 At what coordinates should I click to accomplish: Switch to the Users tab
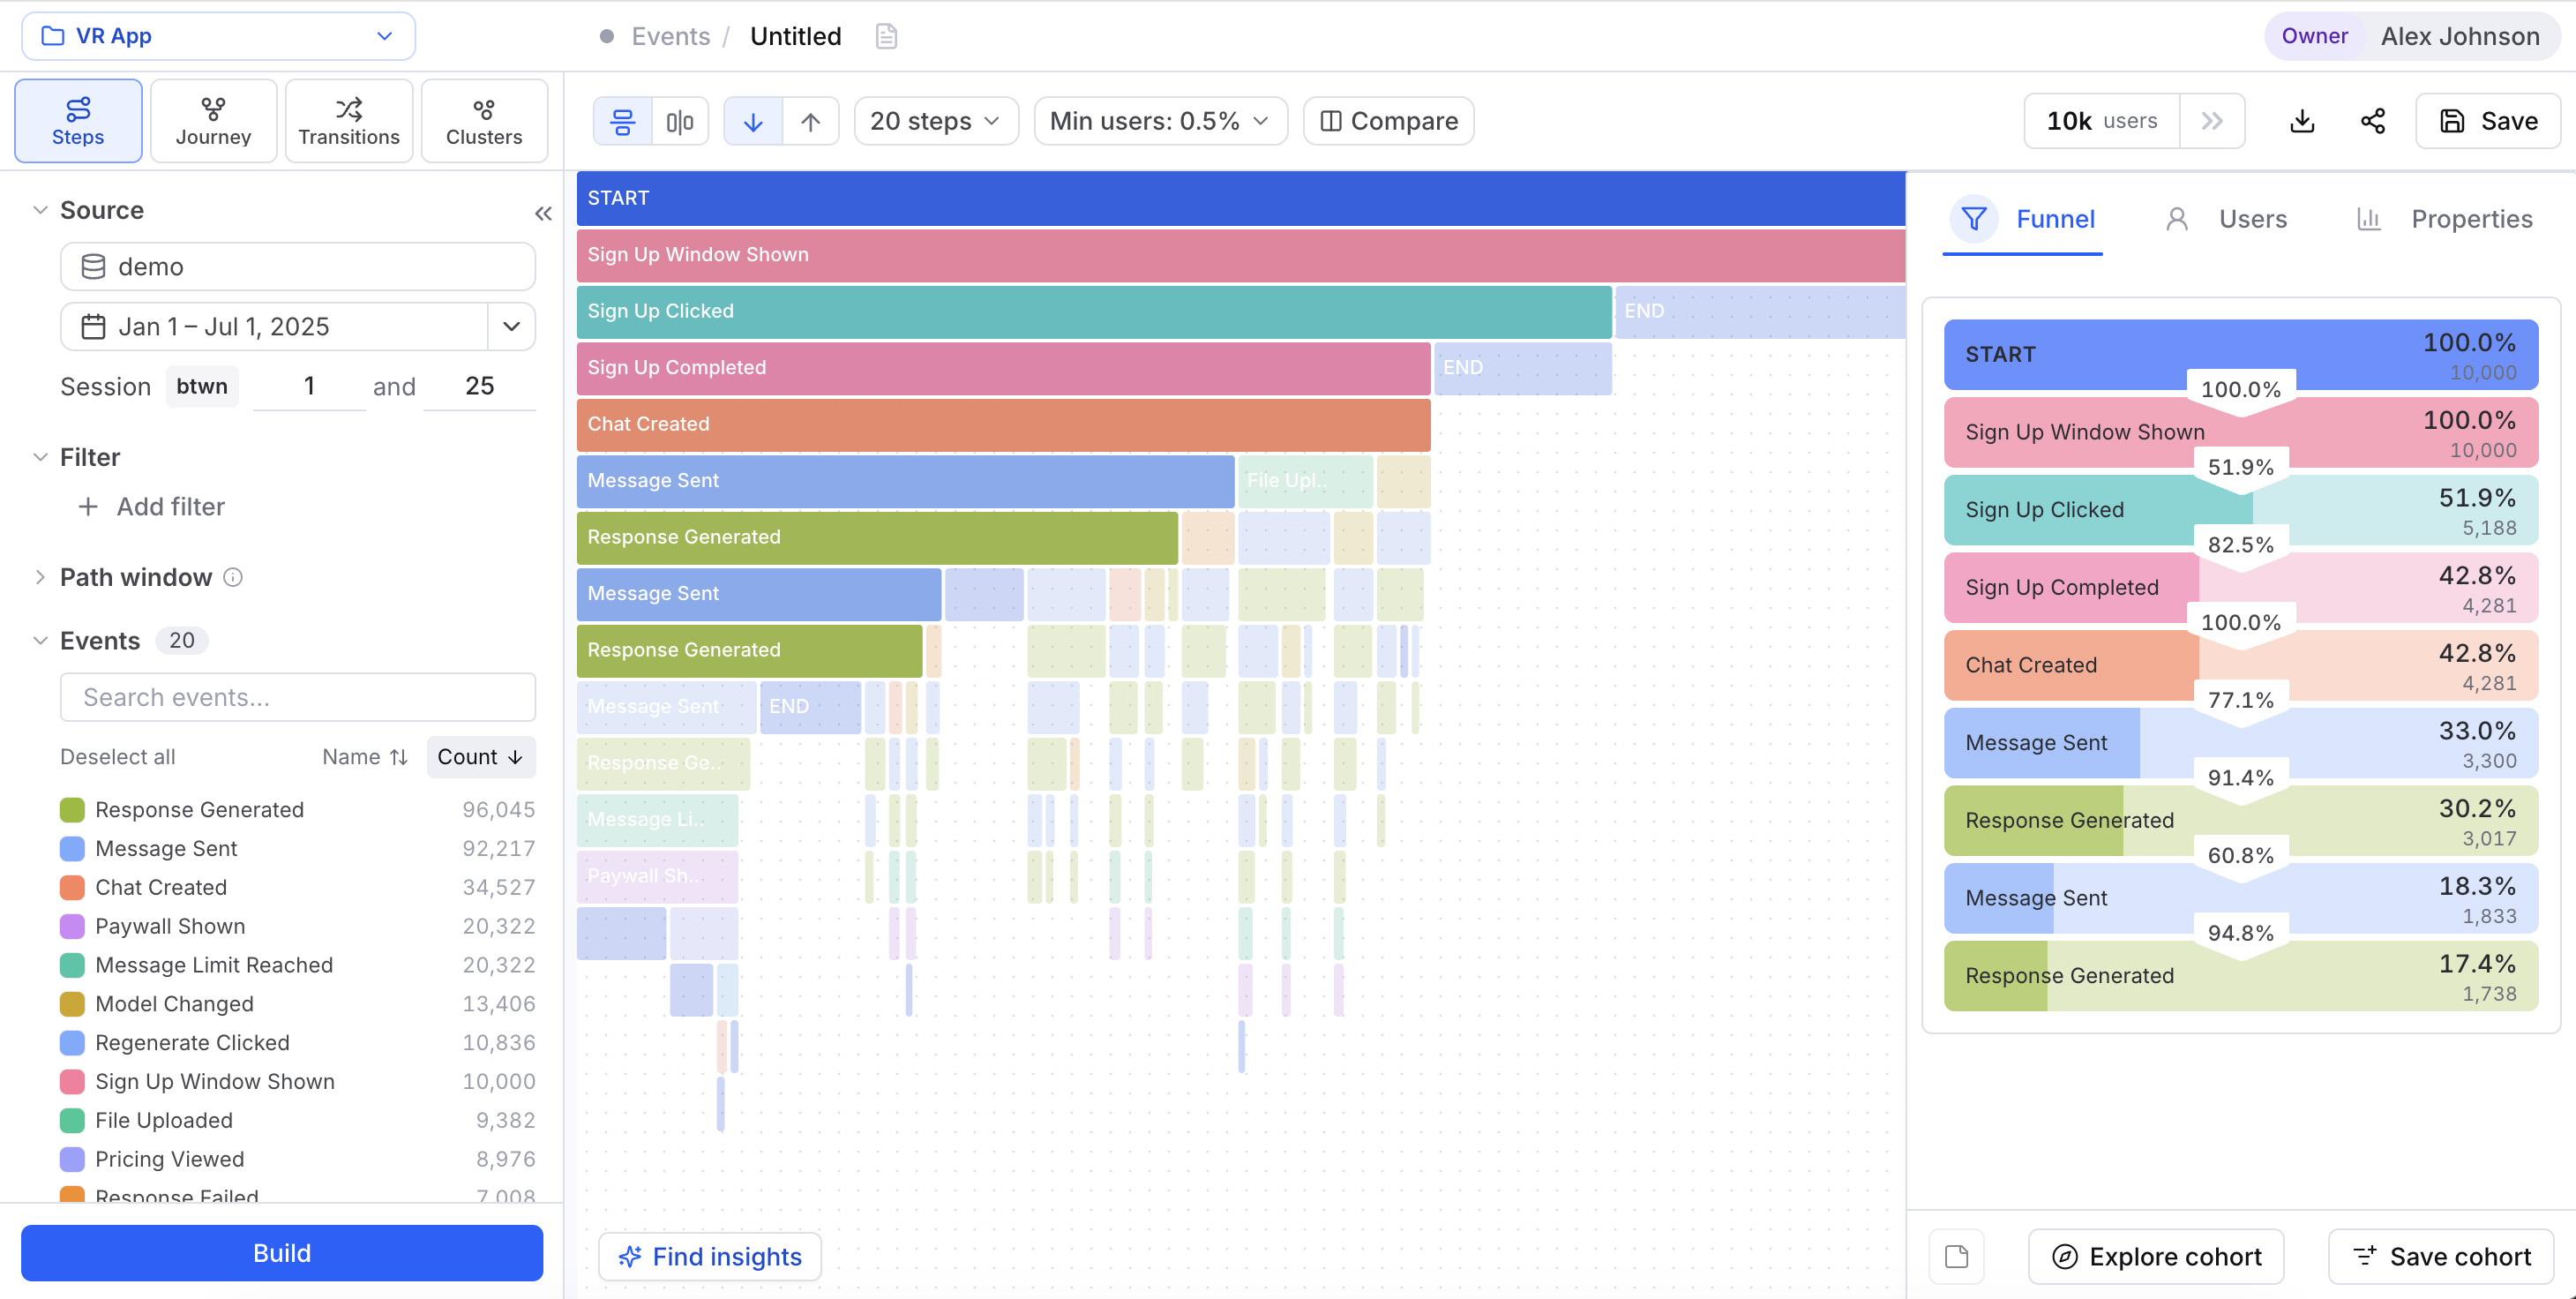(x=2226, y=219)
